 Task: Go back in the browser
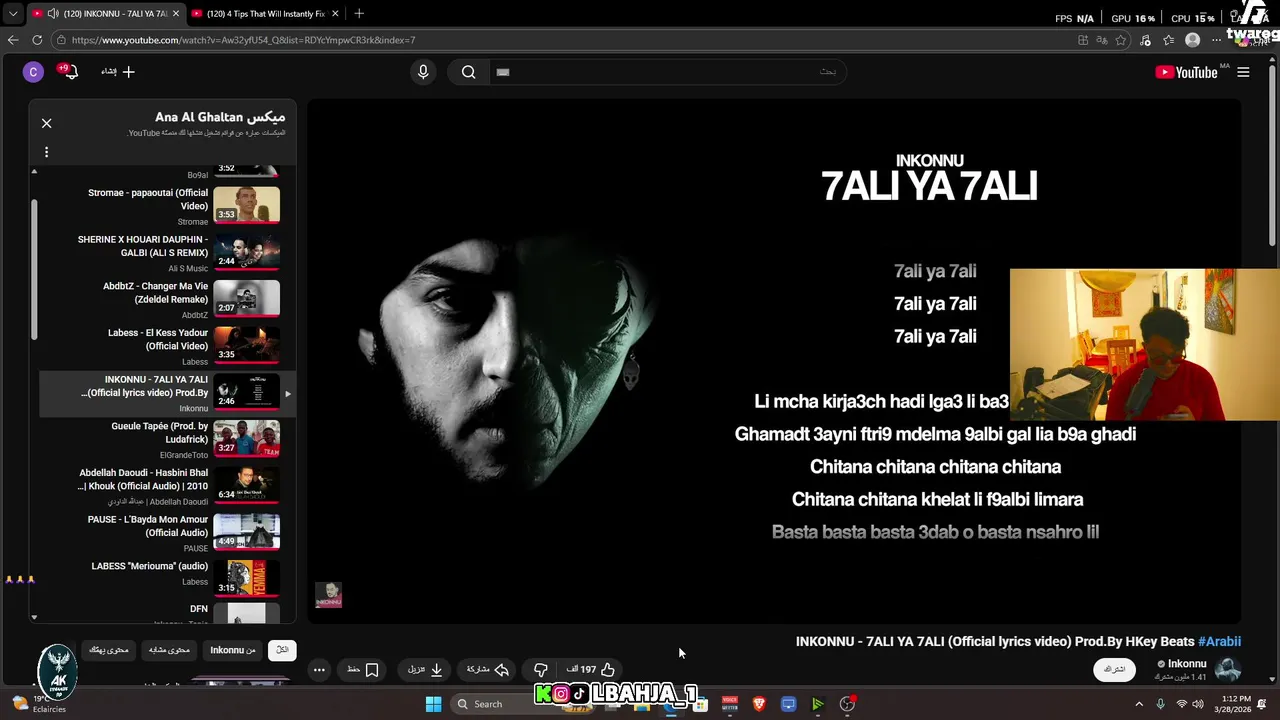(13, 40)
